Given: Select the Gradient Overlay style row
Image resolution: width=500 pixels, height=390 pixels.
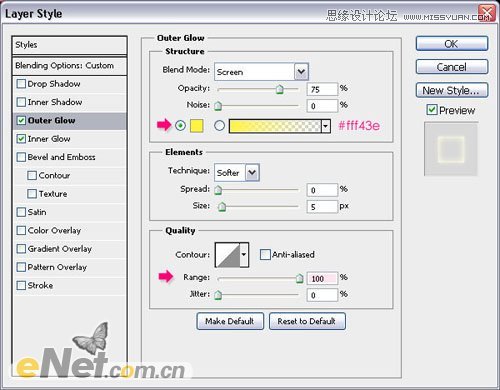Looking at the screenshot, I should coord(69,249).
